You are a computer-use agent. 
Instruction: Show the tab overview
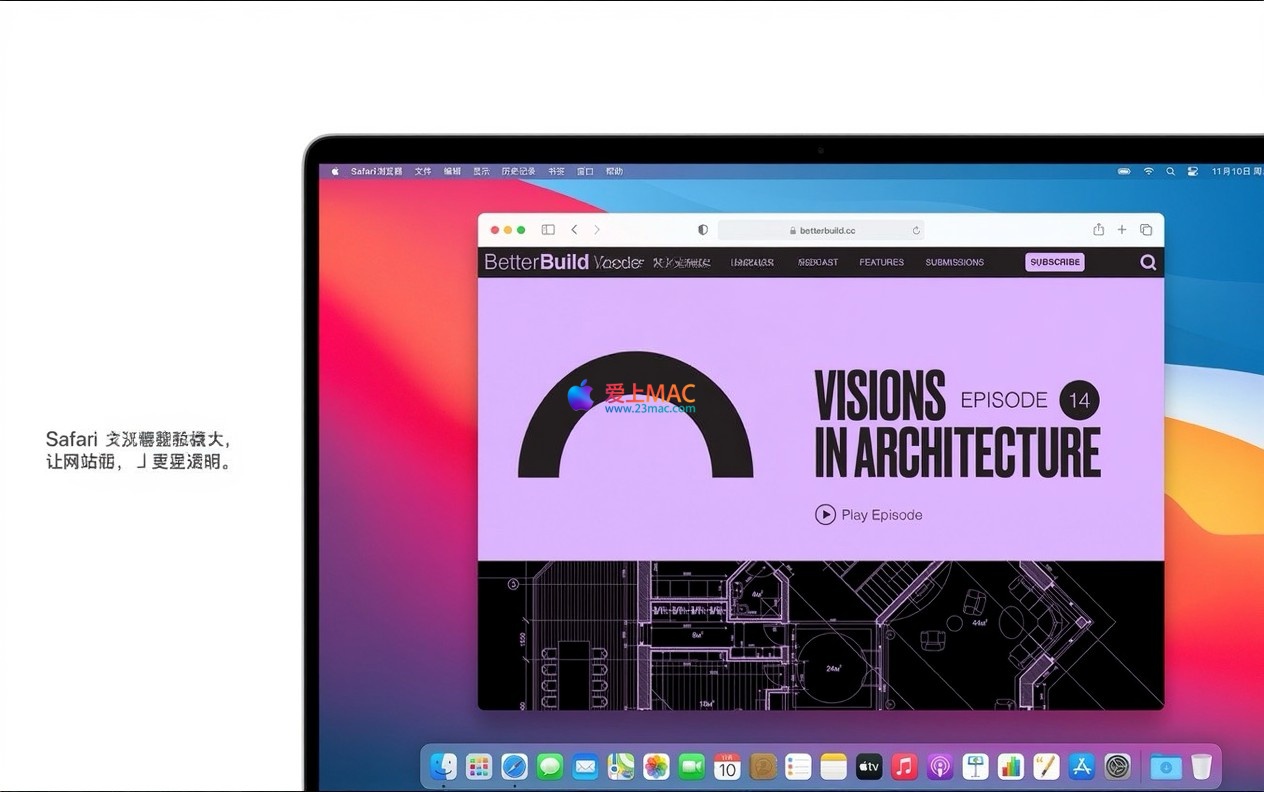point(1146,230)
